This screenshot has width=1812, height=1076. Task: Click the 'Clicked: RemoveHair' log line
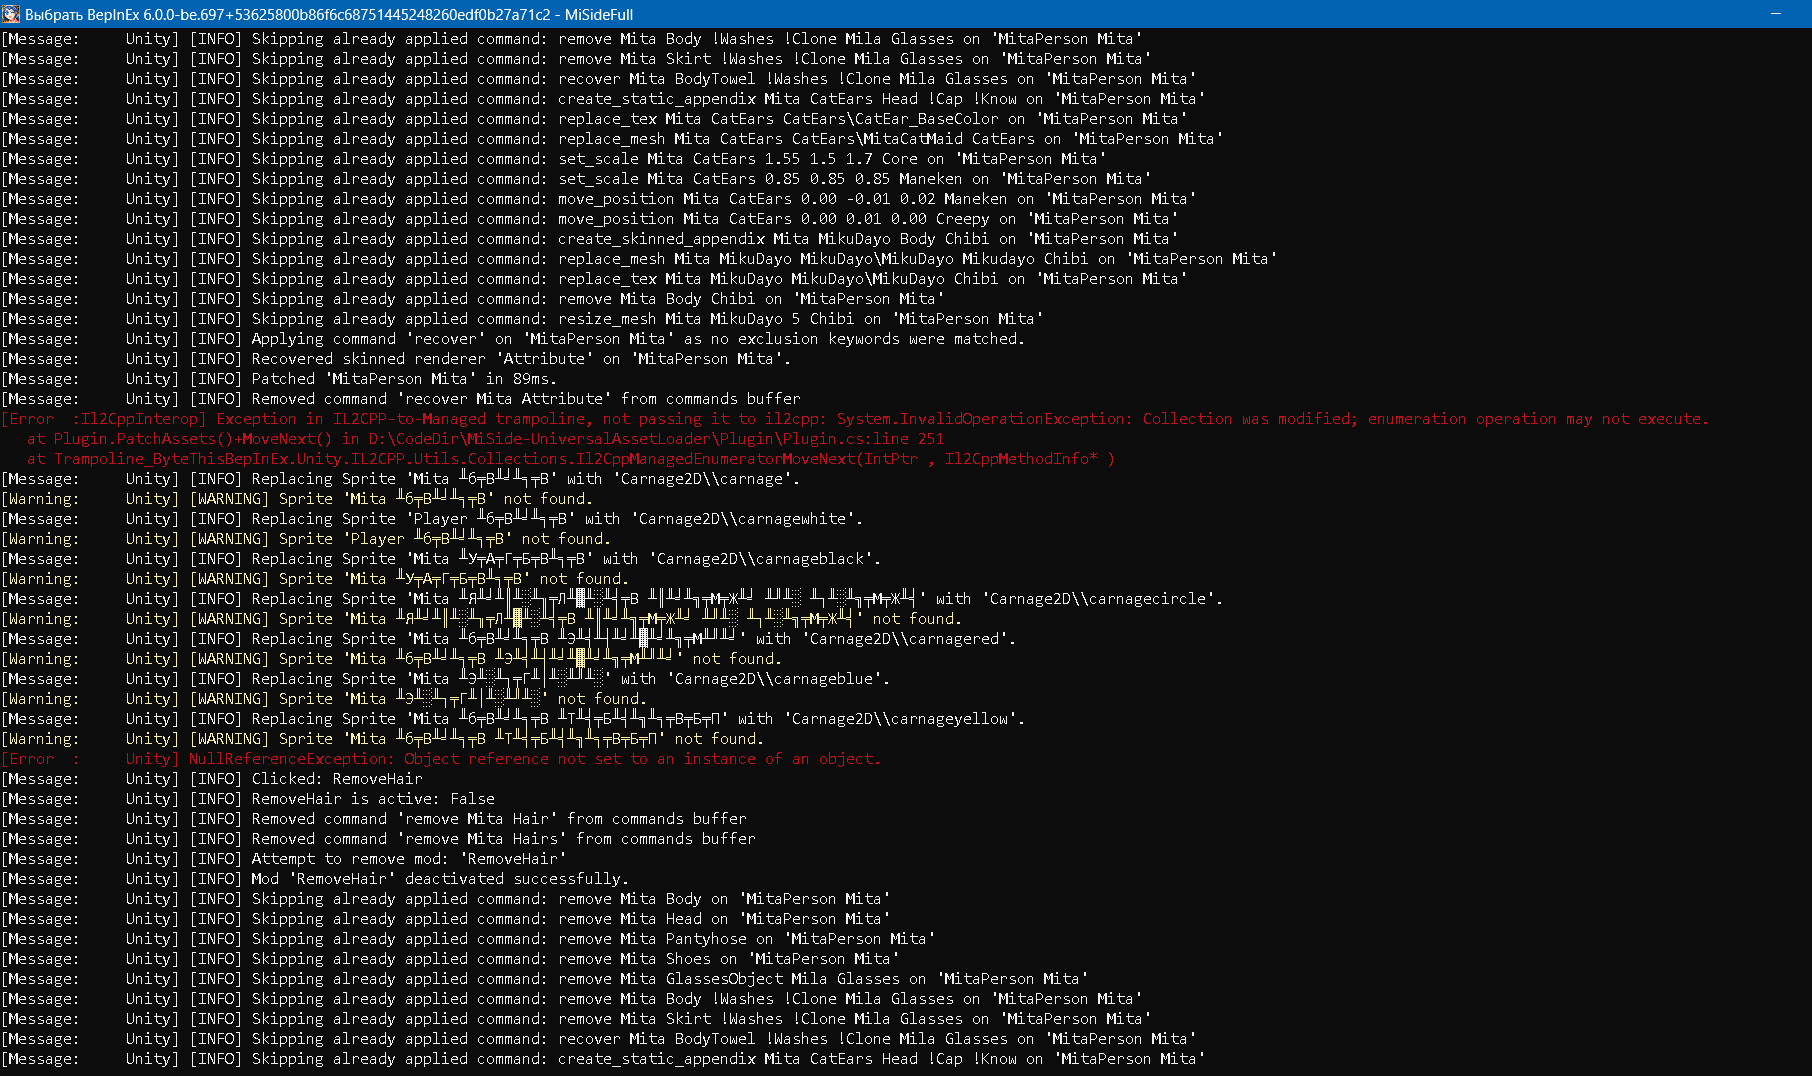point(337,779)
